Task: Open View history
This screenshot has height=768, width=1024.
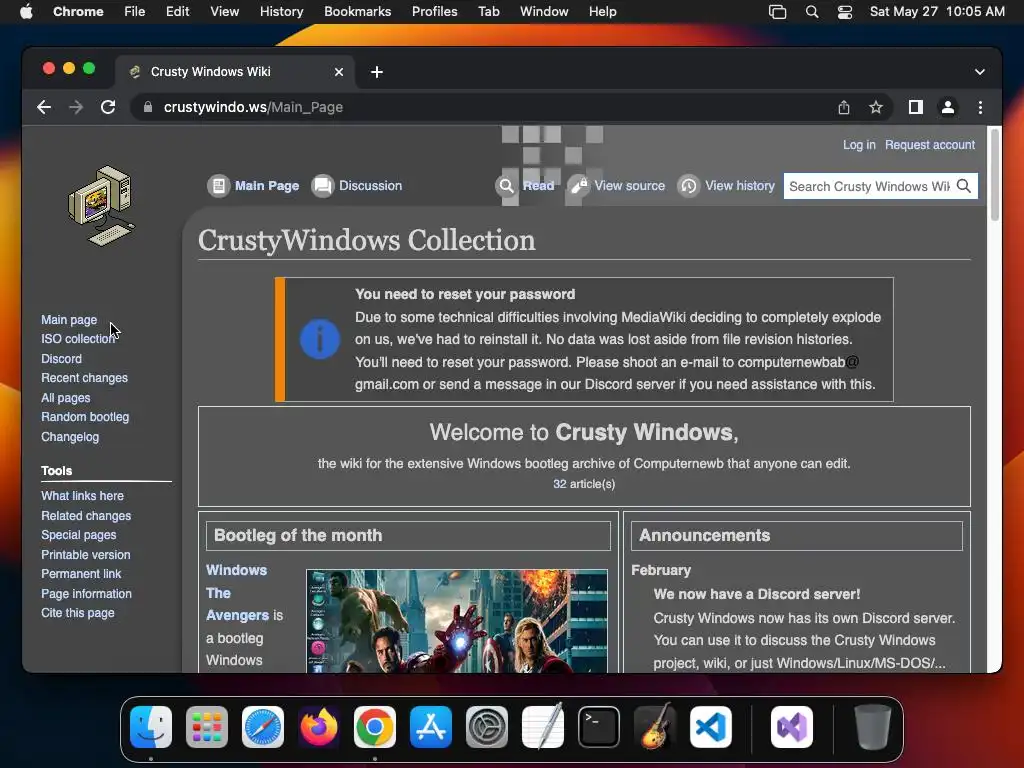Action: (726, 185)
